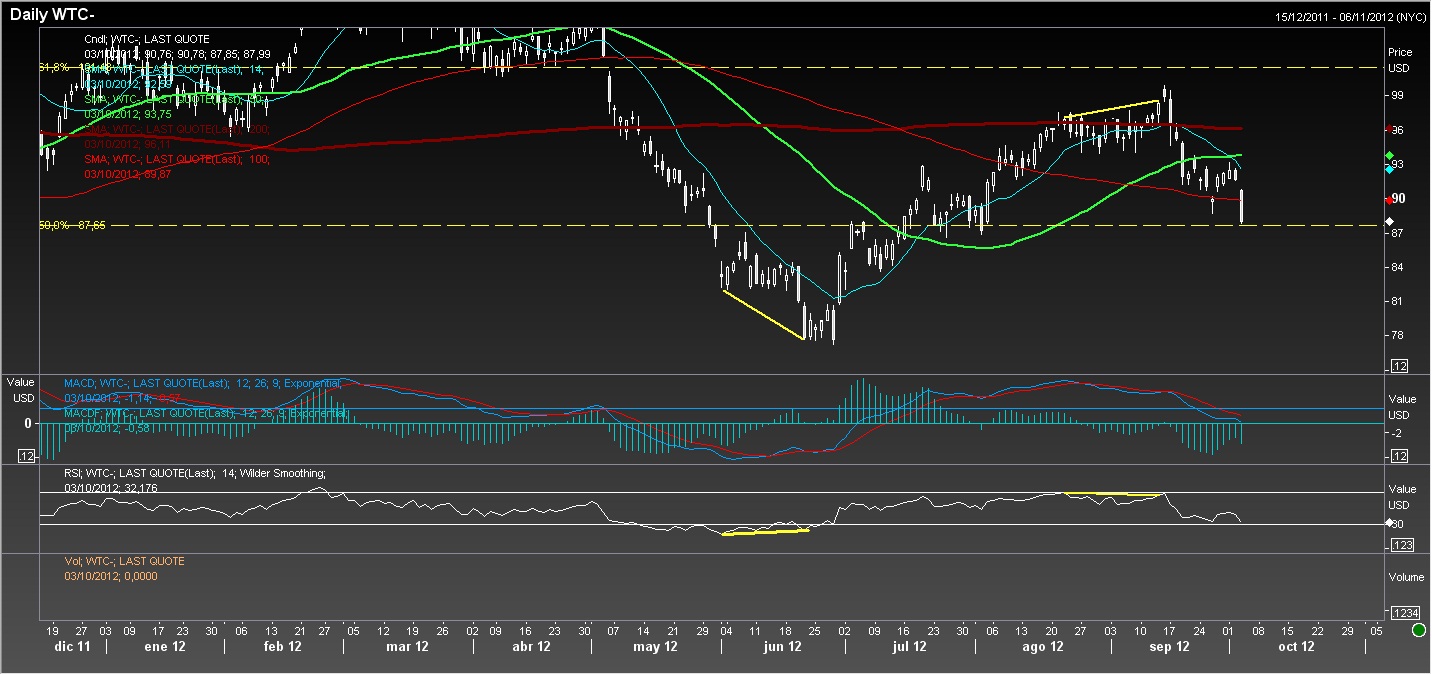Click the green diamond marker on price axis
1432x675 pixels.
click(1389, 155)
